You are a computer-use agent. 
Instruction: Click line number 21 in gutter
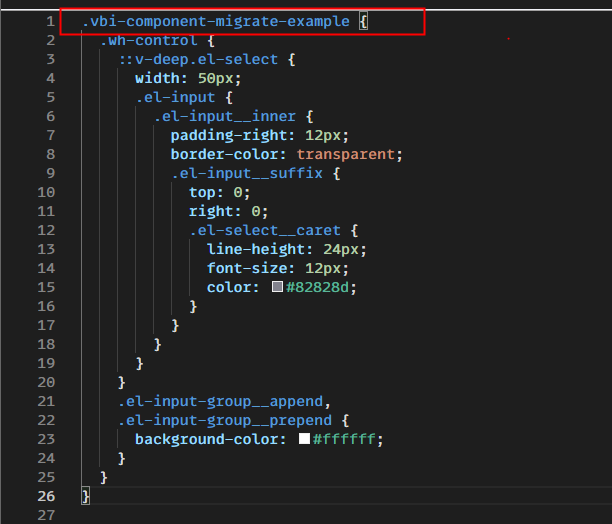point(46,401)
